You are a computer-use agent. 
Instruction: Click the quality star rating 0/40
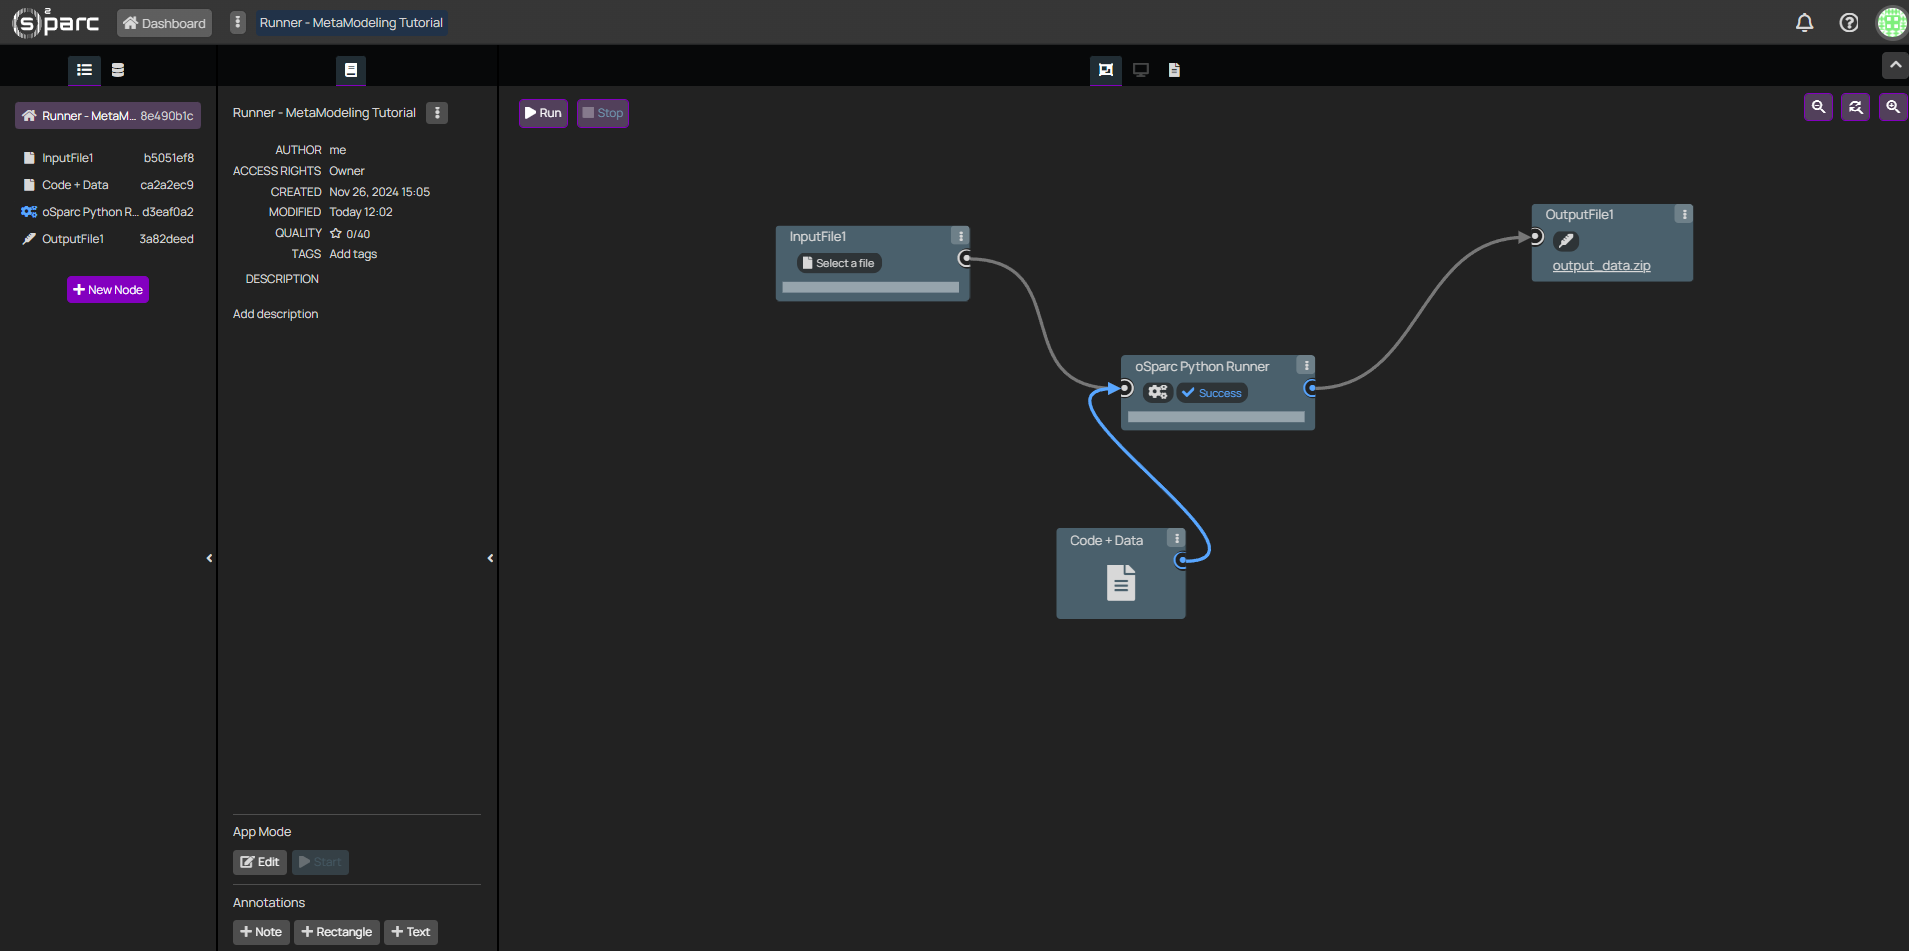(x=350, y=234)
